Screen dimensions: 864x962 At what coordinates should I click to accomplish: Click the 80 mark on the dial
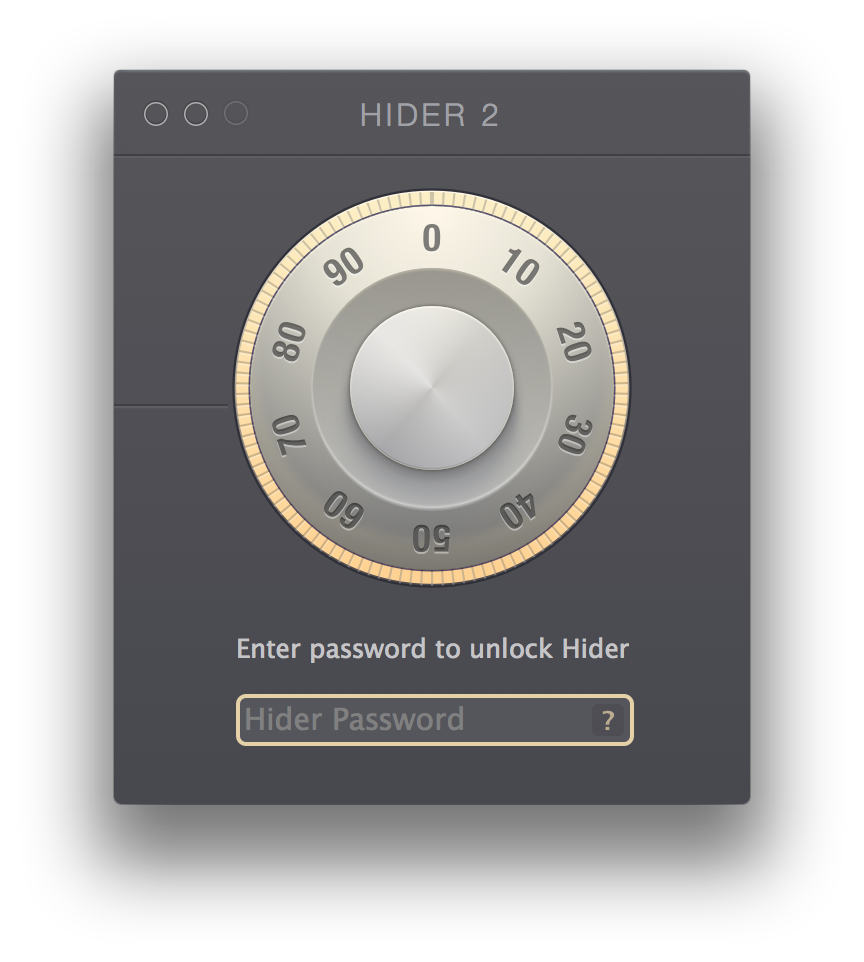click(289, 341)
